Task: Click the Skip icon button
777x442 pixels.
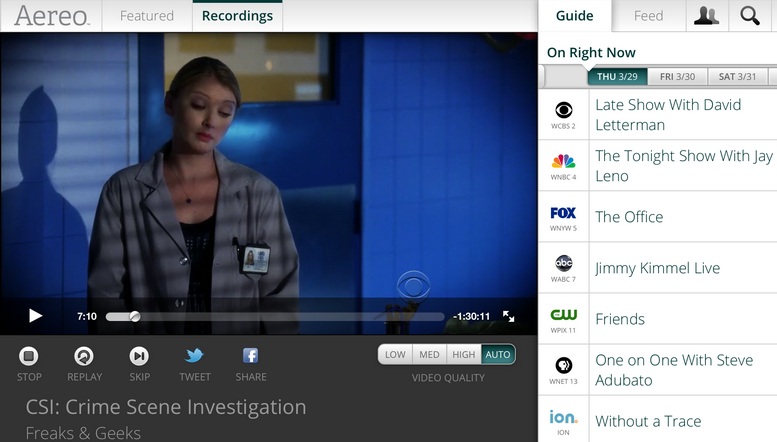Action: pyautogui.click(x=139, y=356)
